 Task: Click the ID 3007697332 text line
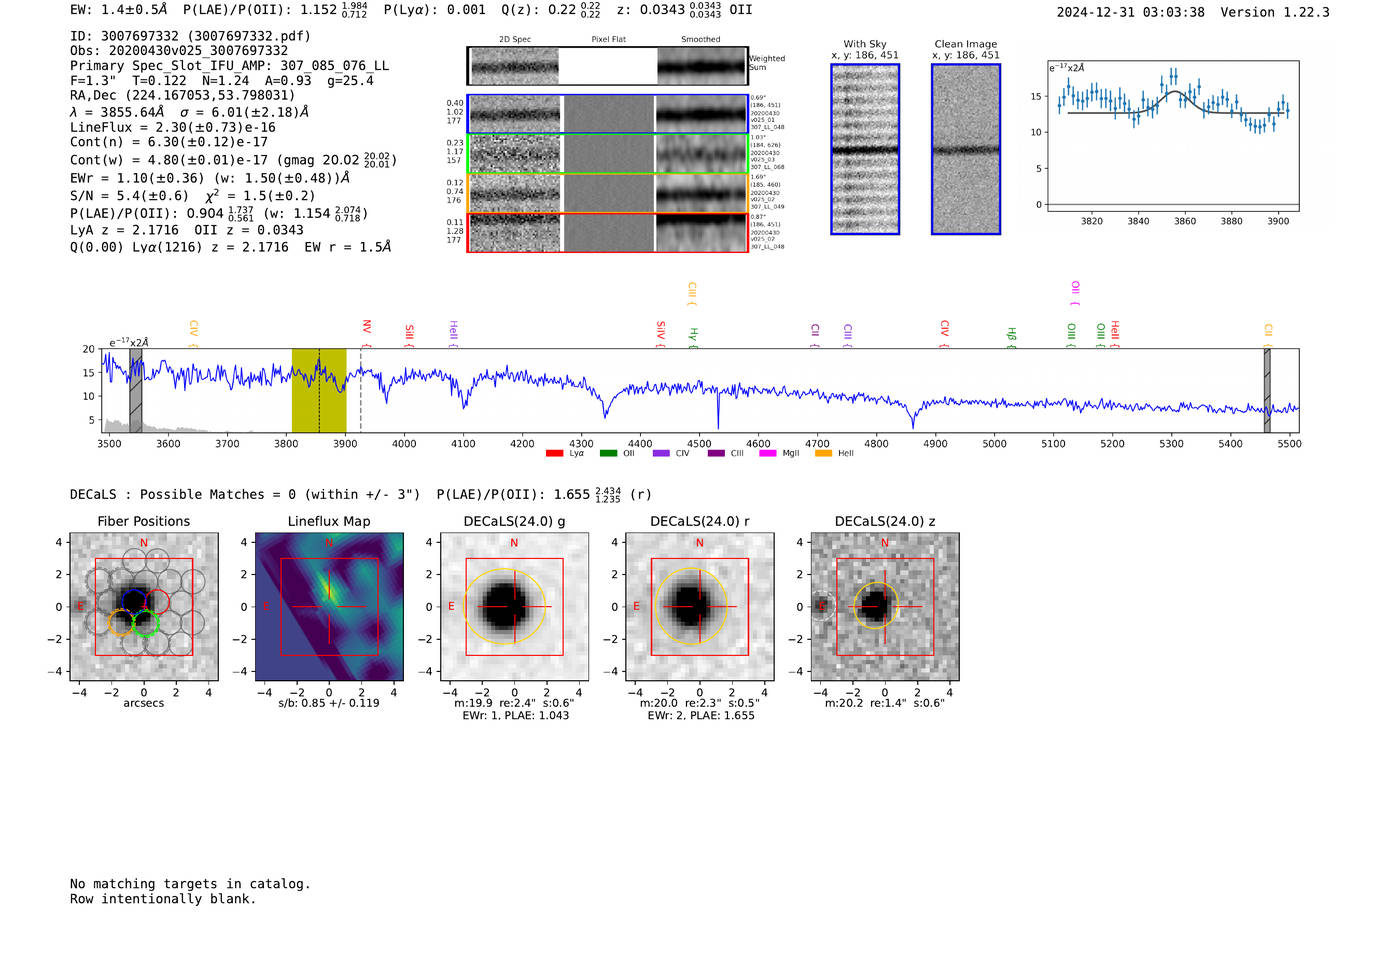pos(190,36)
